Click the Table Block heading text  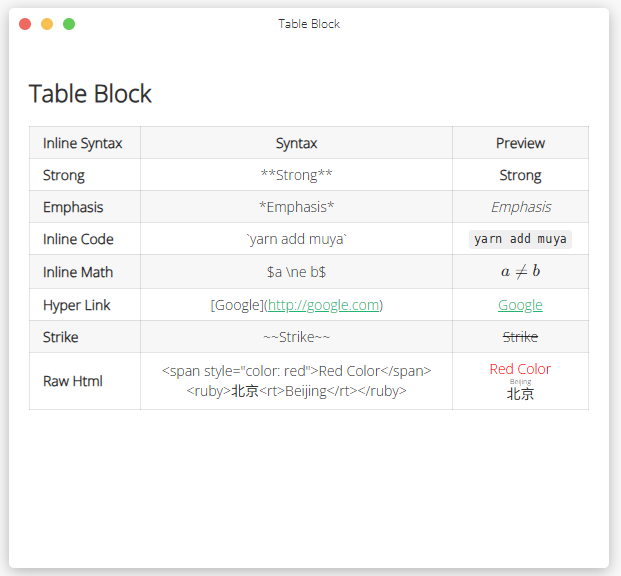click(x=90, y=94)
